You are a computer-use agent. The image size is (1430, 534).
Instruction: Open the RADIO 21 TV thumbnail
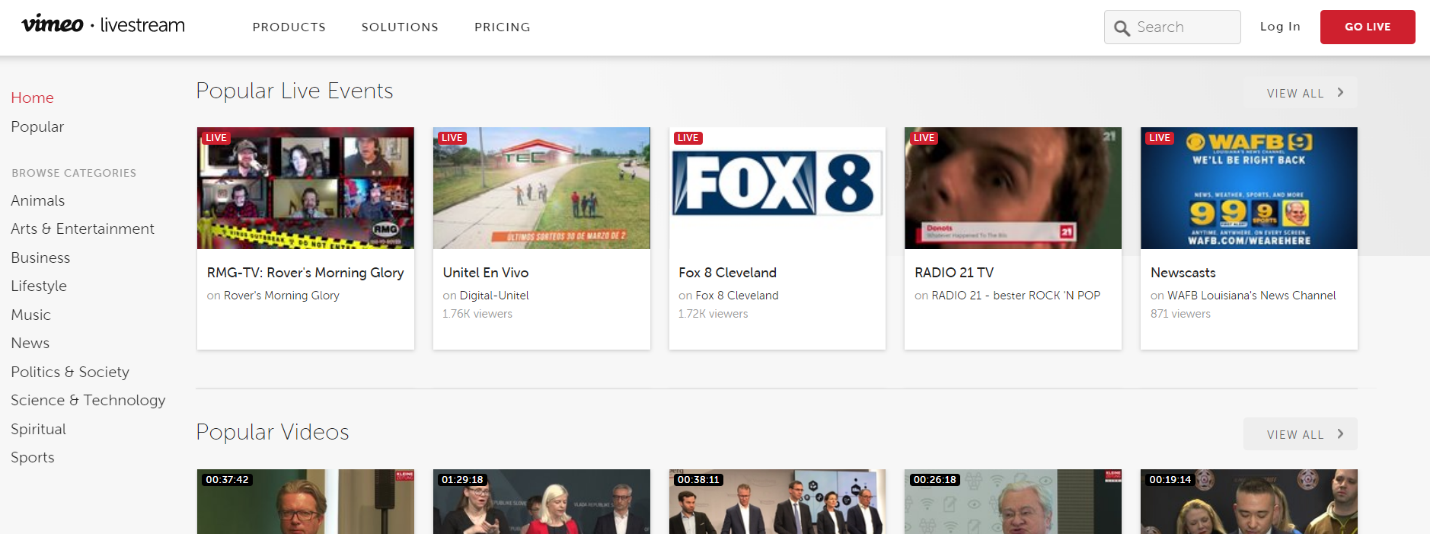pos(1013,188)
